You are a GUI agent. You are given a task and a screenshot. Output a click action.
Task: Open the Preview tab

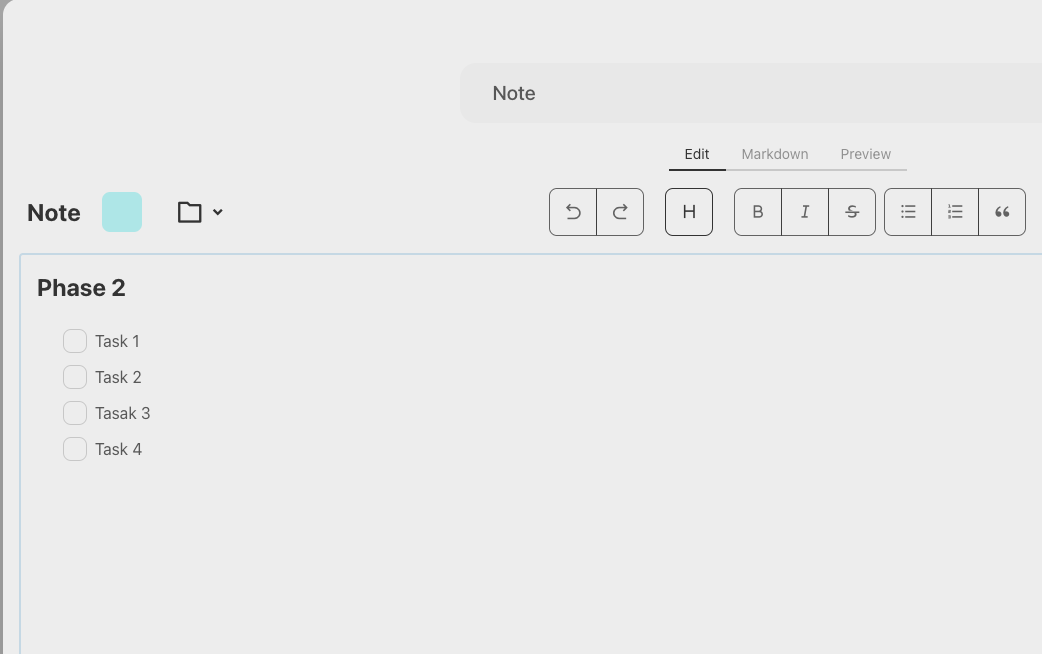pyautogui.click(x=866, y=154)
